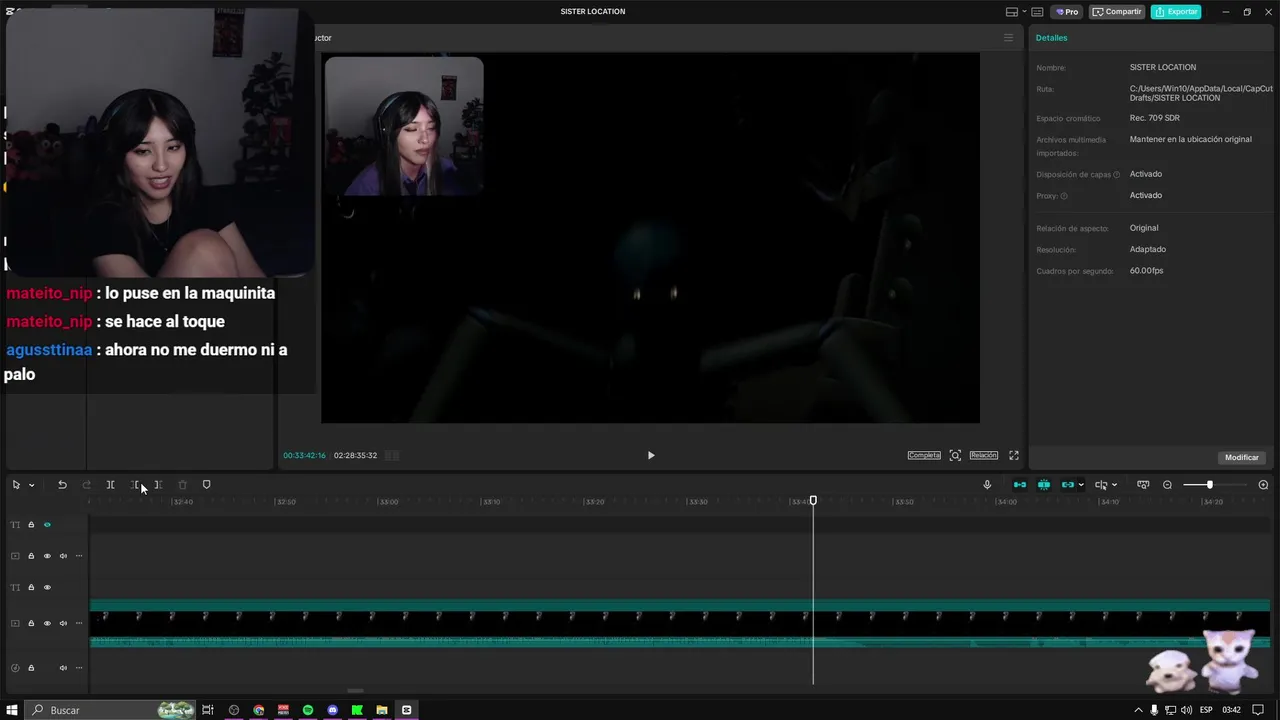Mute the upper video track speaker icon

(63, 556)
